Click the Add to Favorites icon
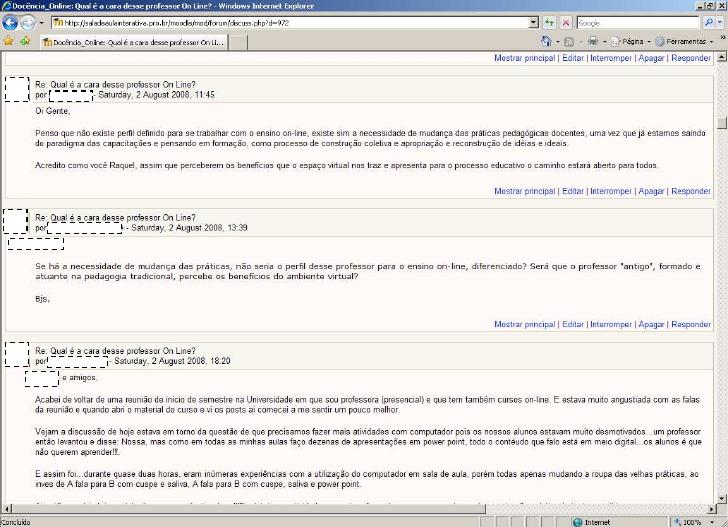 point(23,42)
